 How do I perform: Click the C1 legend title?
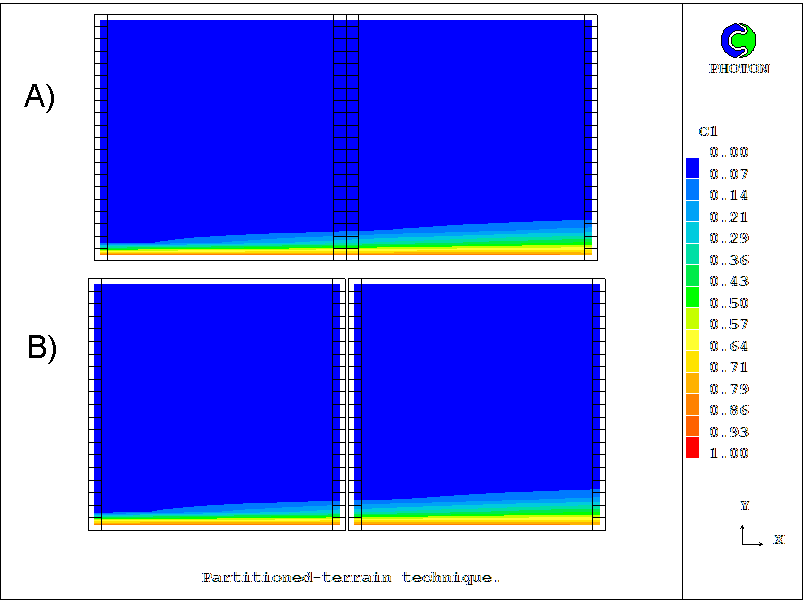pyautogui.click(x=707, y=131)
